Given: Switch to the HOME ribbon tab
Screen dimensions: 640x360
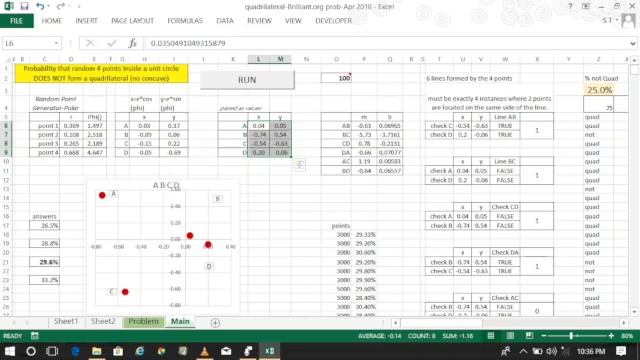Looking at the screenshot, I should pos(51,21).
